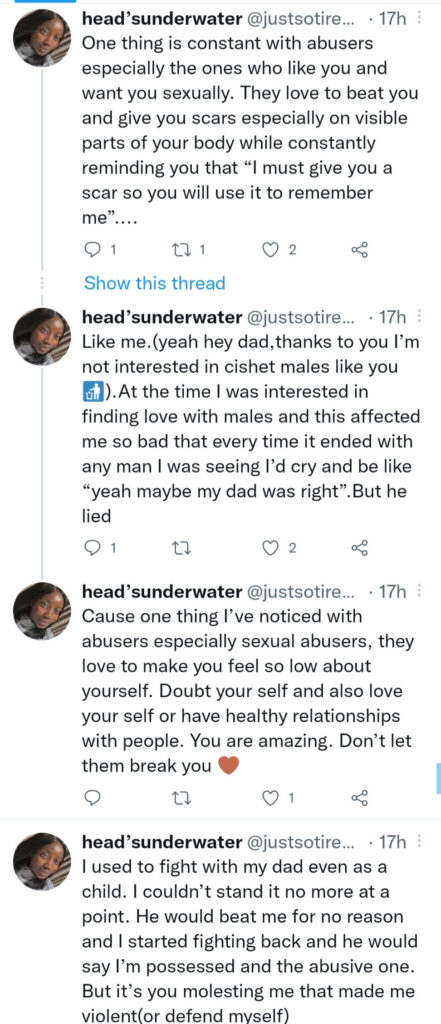Open profile picture on the last tweet
Image resolution: width=441 pixels, height=1024 pixels.
coord(42,860)
